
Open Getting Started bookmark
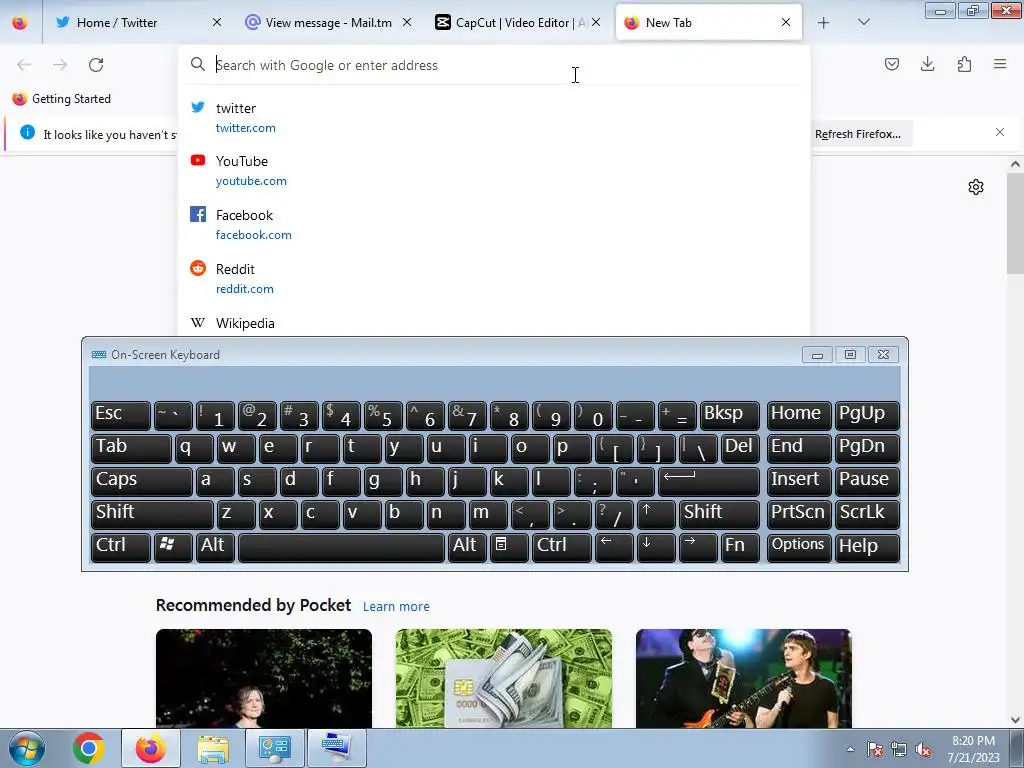[x=61, y=99]
